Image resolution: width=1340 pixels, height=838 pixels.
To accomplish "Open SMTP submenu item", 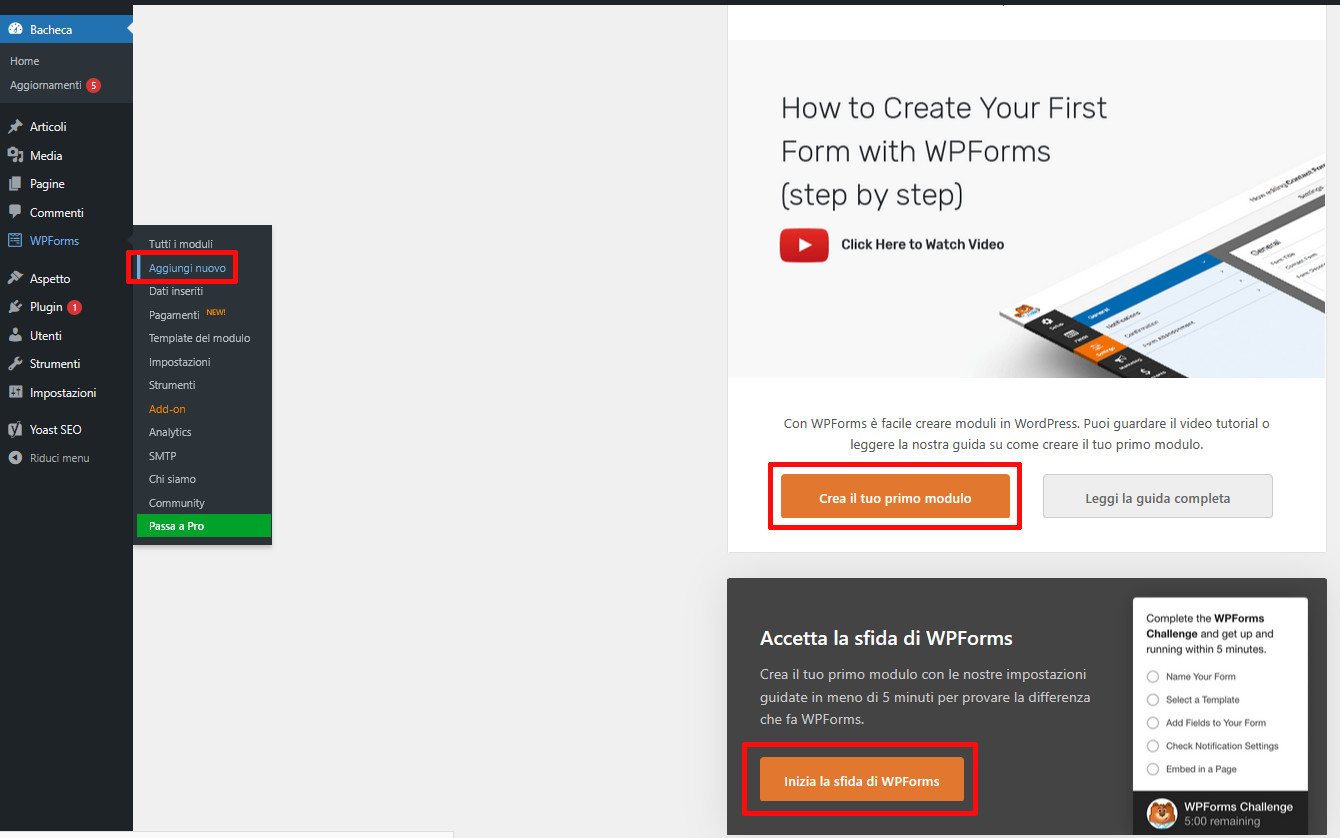I will pos(162,456).
